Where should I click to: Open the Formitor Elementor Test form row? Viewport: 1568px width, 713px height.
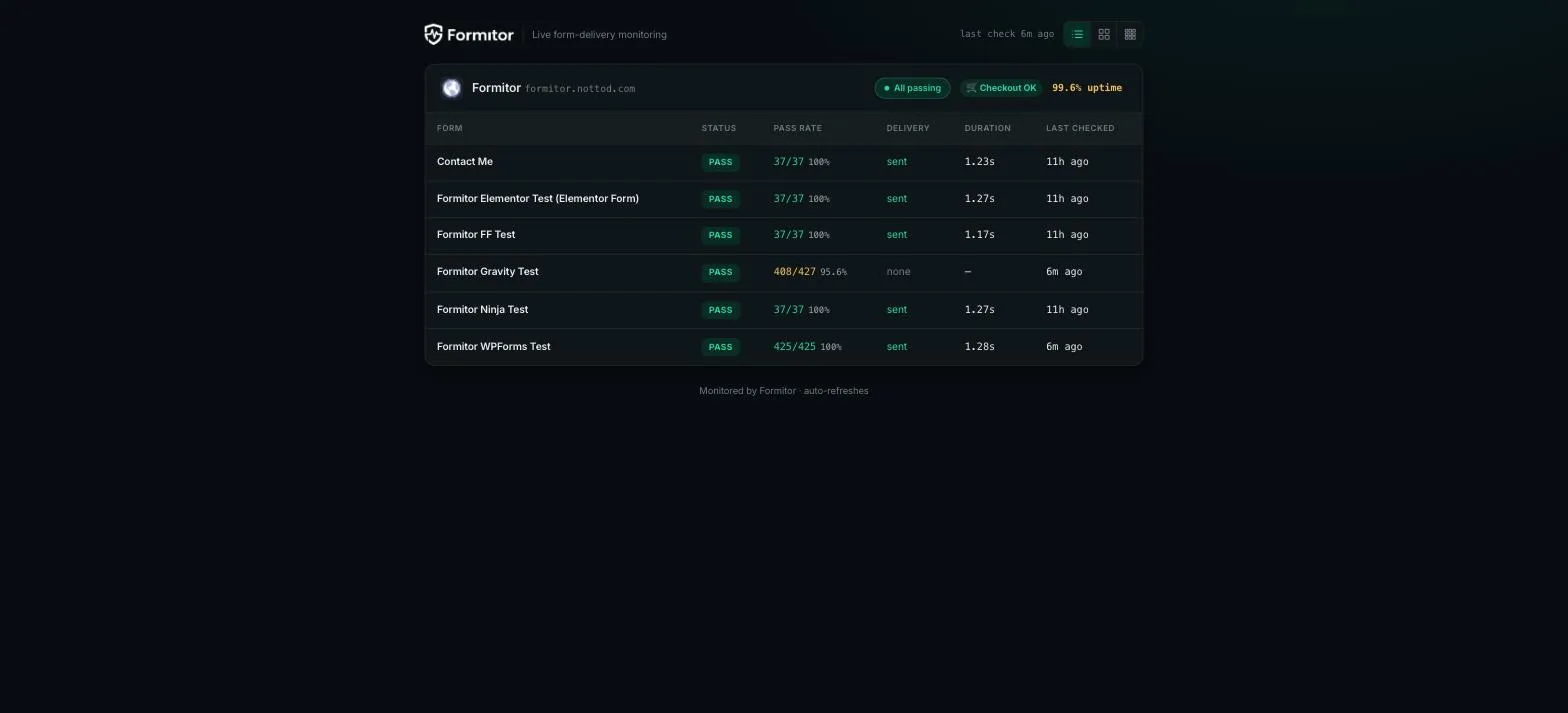coord(783,199)
